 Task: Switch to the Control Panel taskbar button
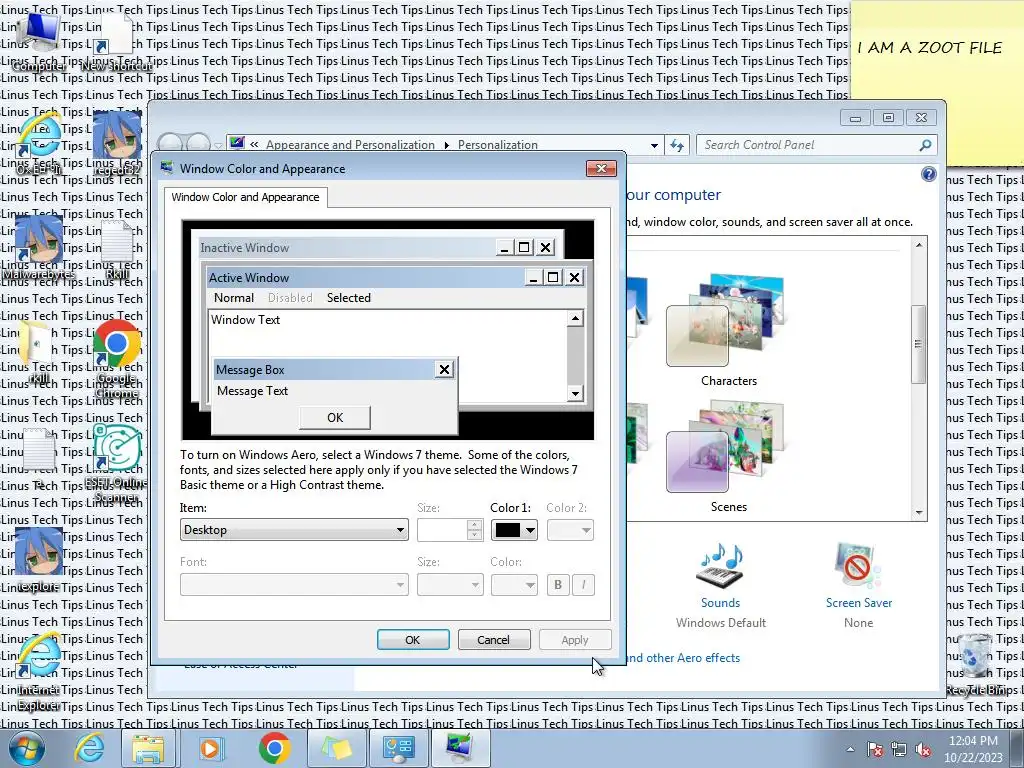point(398,748)
